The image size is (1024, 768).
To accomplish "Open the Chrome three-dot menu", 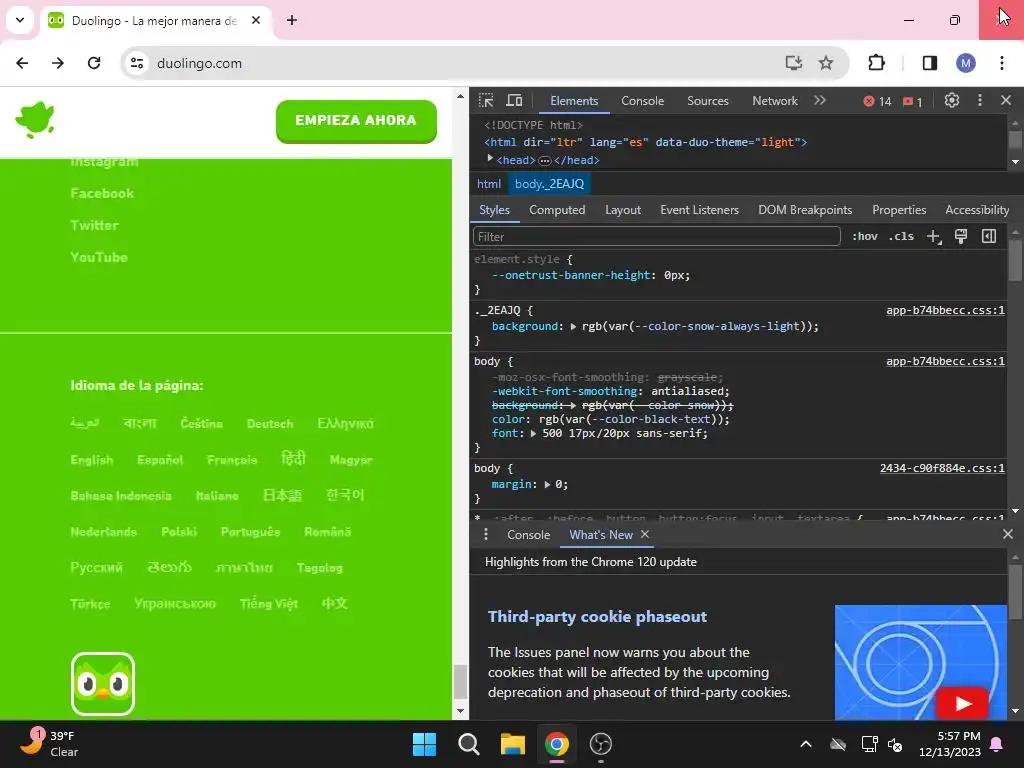I will (1002, 63).
